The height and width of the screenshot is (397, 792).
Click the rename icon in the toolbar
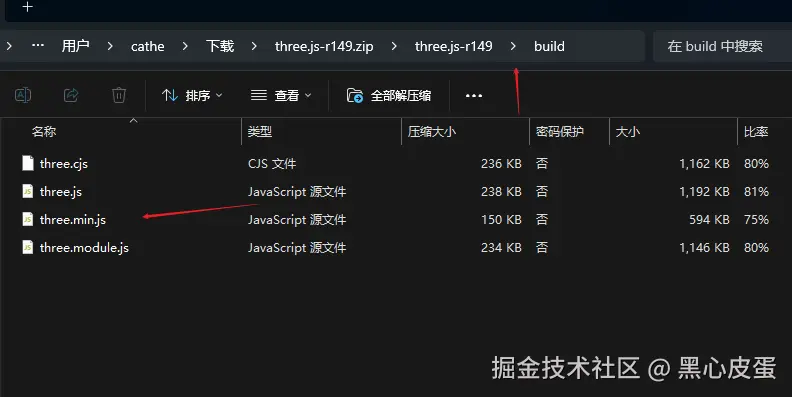coord(23,95)
